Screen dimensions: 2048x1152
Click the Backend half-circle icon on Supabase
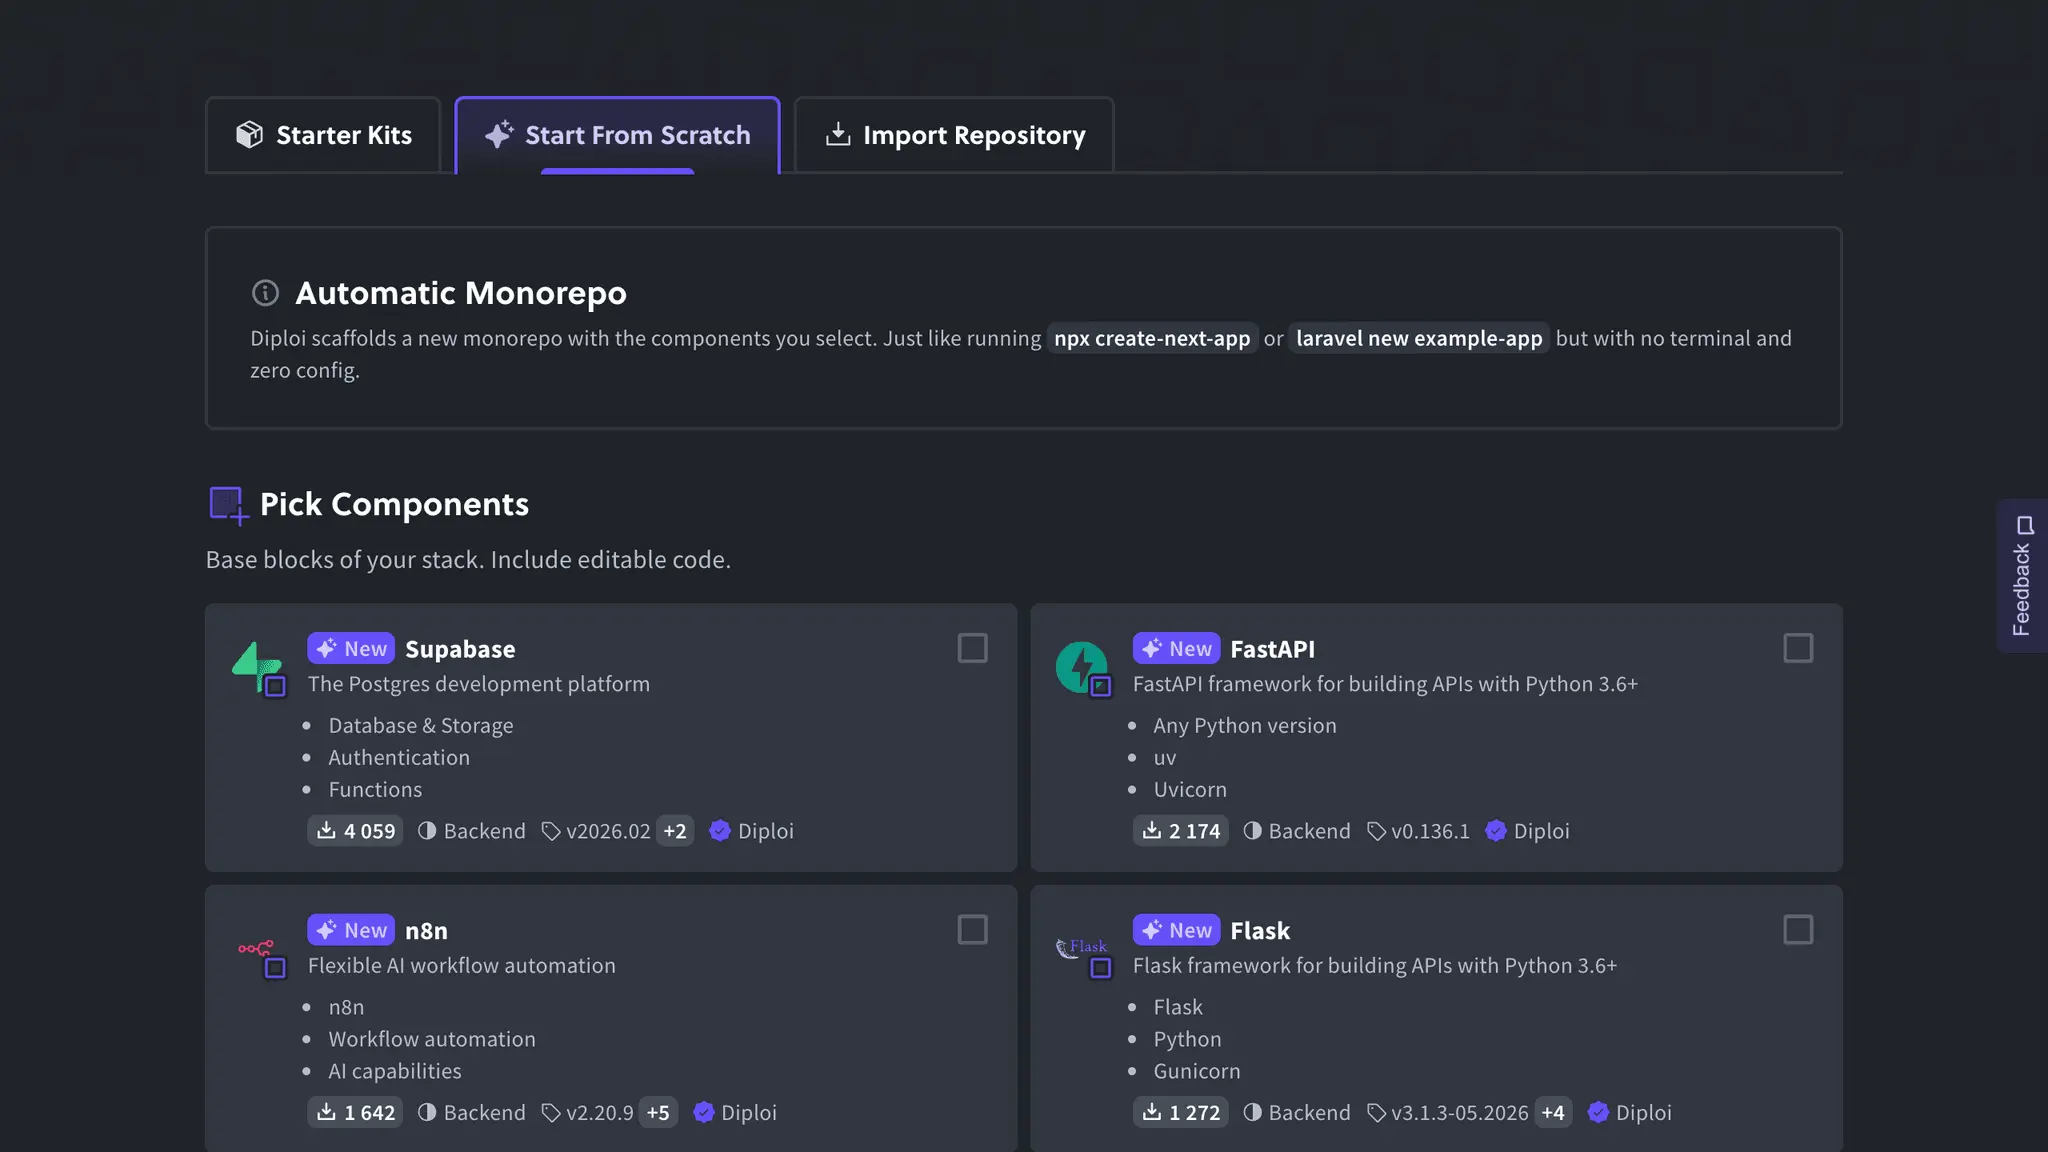tap(427, 831)
